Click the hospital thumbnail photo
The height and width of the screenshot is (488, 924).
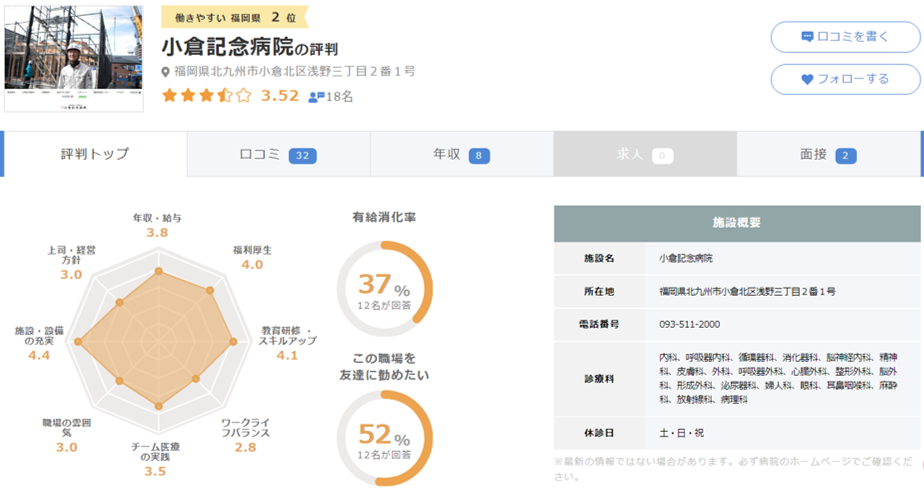pyautogui.click(x=74, y=59)
